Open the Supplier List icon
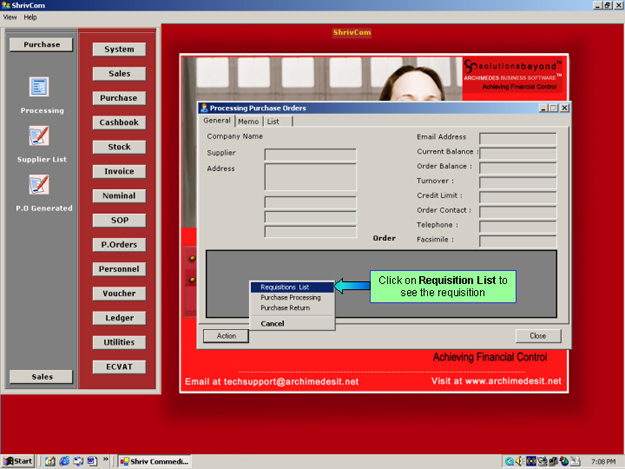Image resolution: width=625 pixels, height=469 pixels. coord(39,135)
